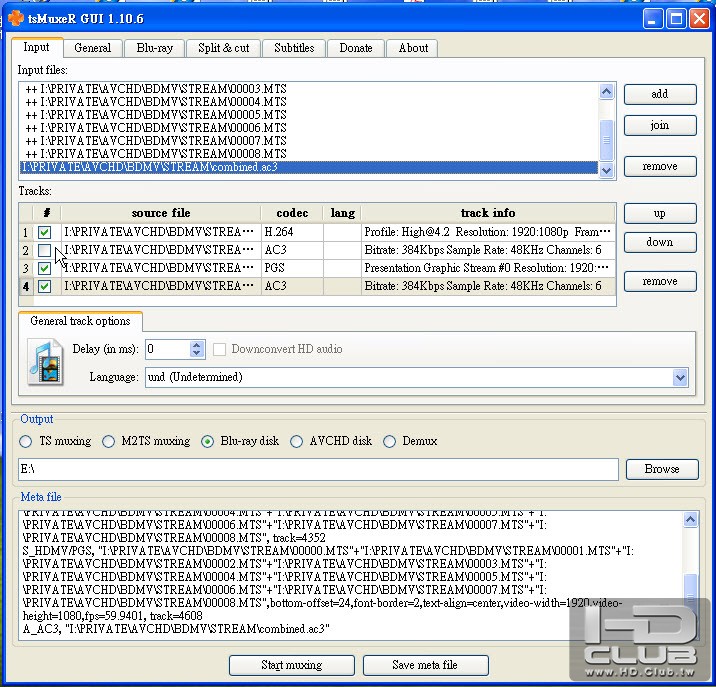
Task: Click the source file column header
Action: pyautogui.click(x=161, y=213)
